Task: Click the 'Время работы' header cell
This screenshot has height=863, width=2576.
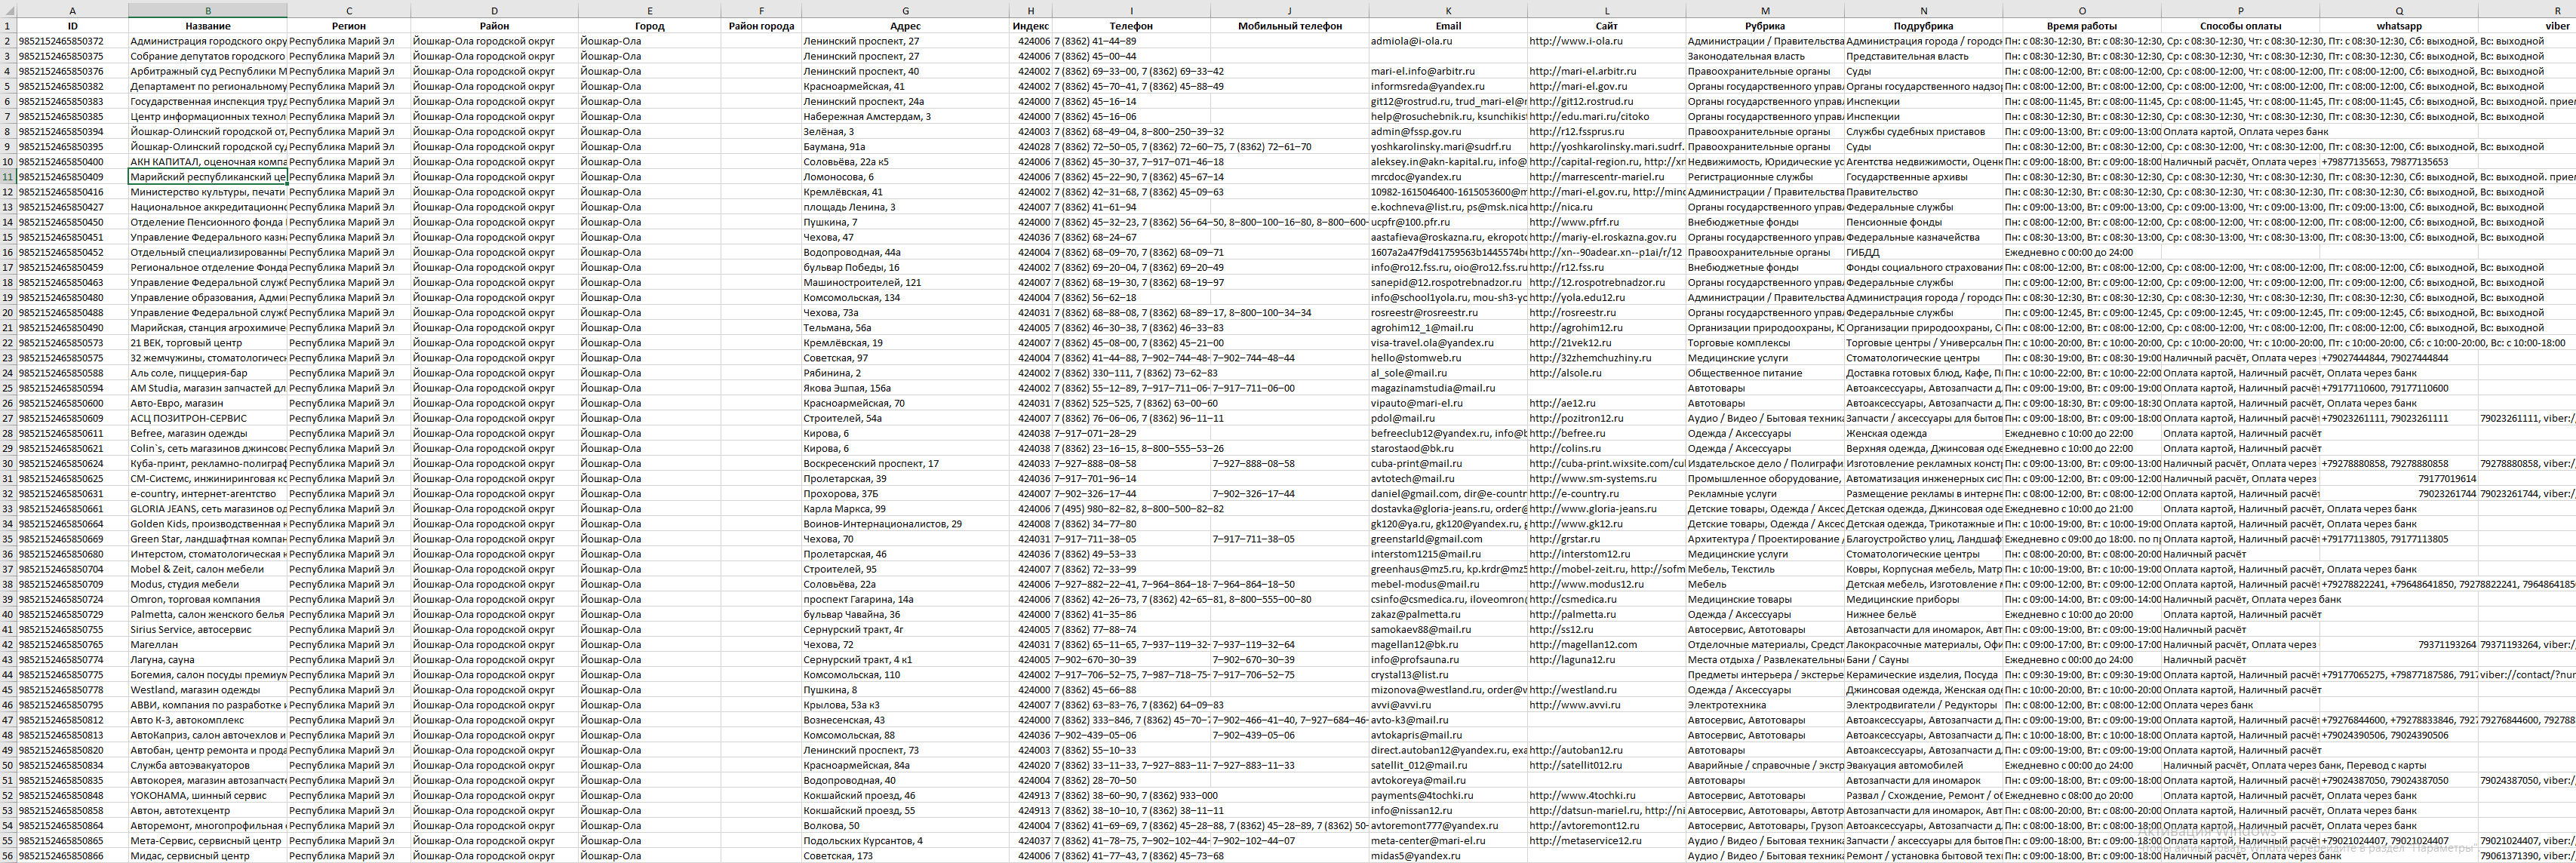Action: (2082, 26)
